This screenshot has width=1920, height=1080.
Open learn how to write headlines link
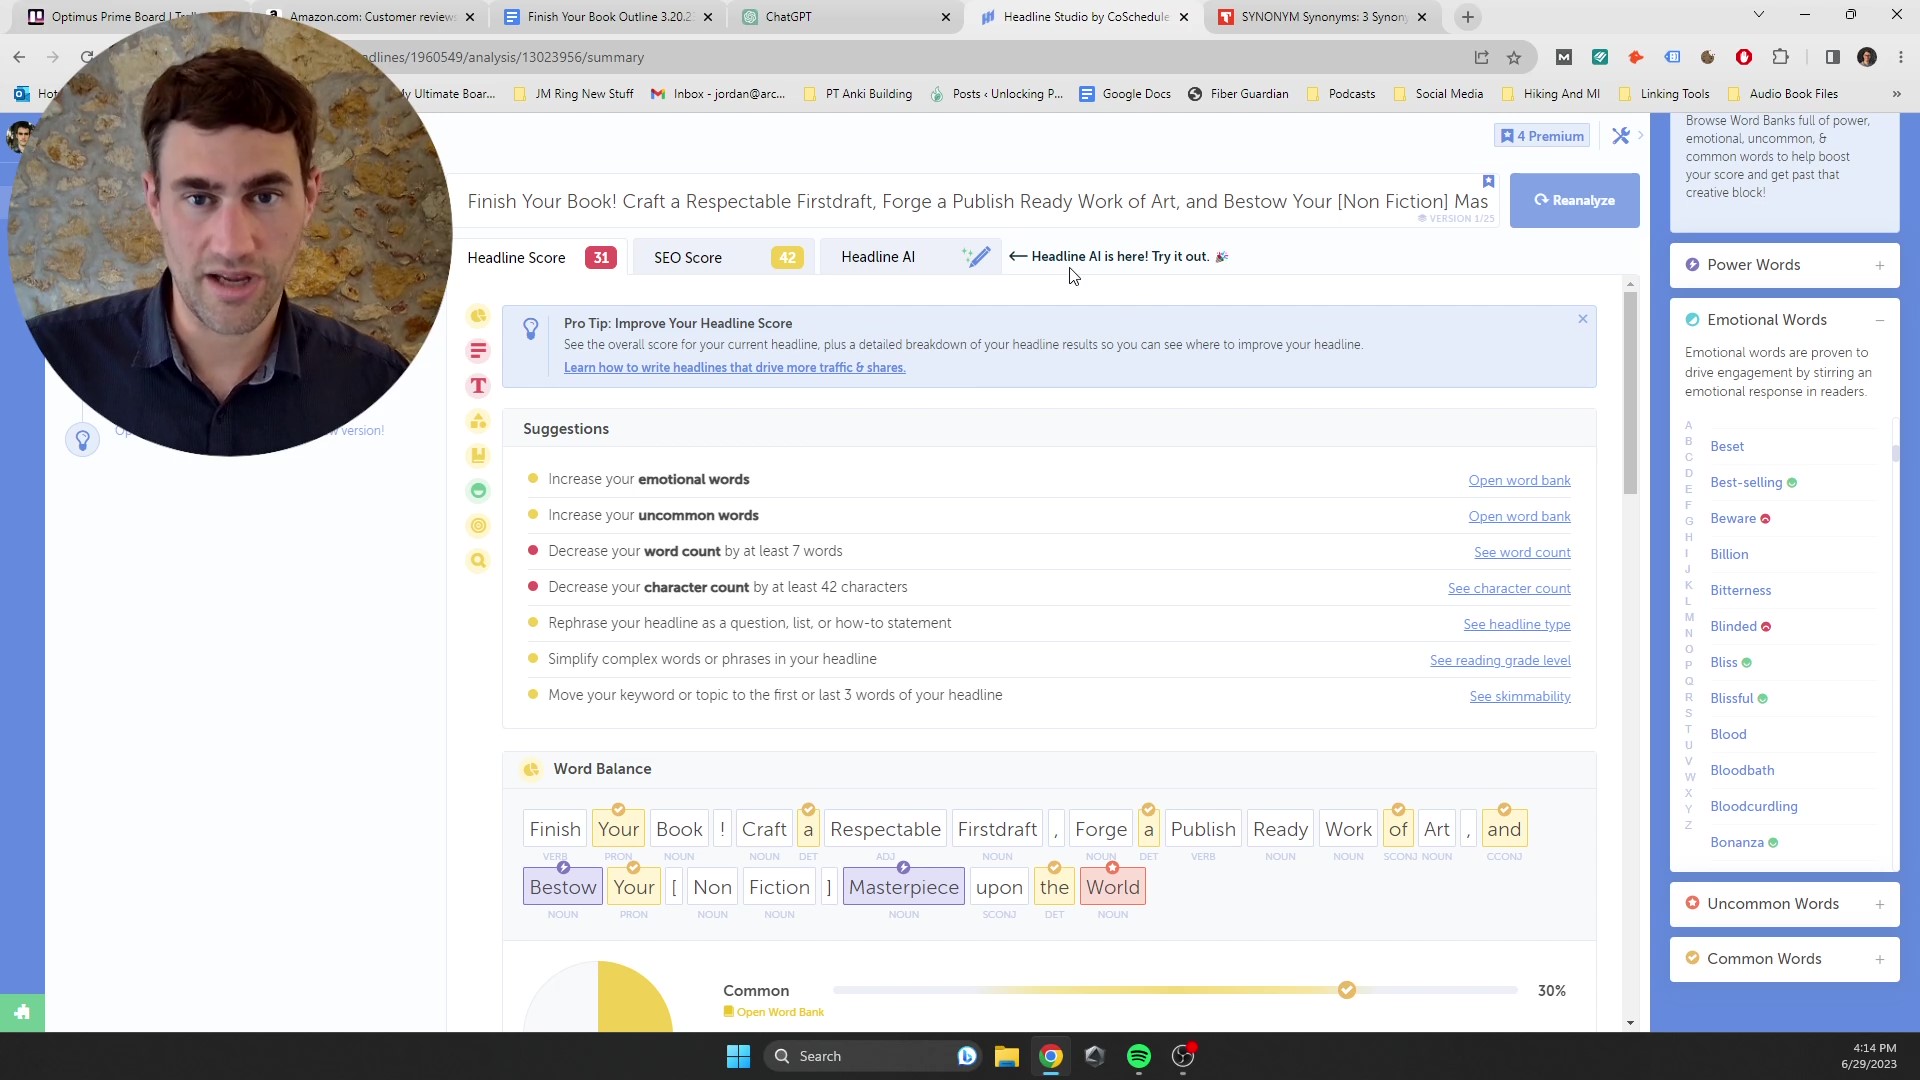[x=734, y=368]
